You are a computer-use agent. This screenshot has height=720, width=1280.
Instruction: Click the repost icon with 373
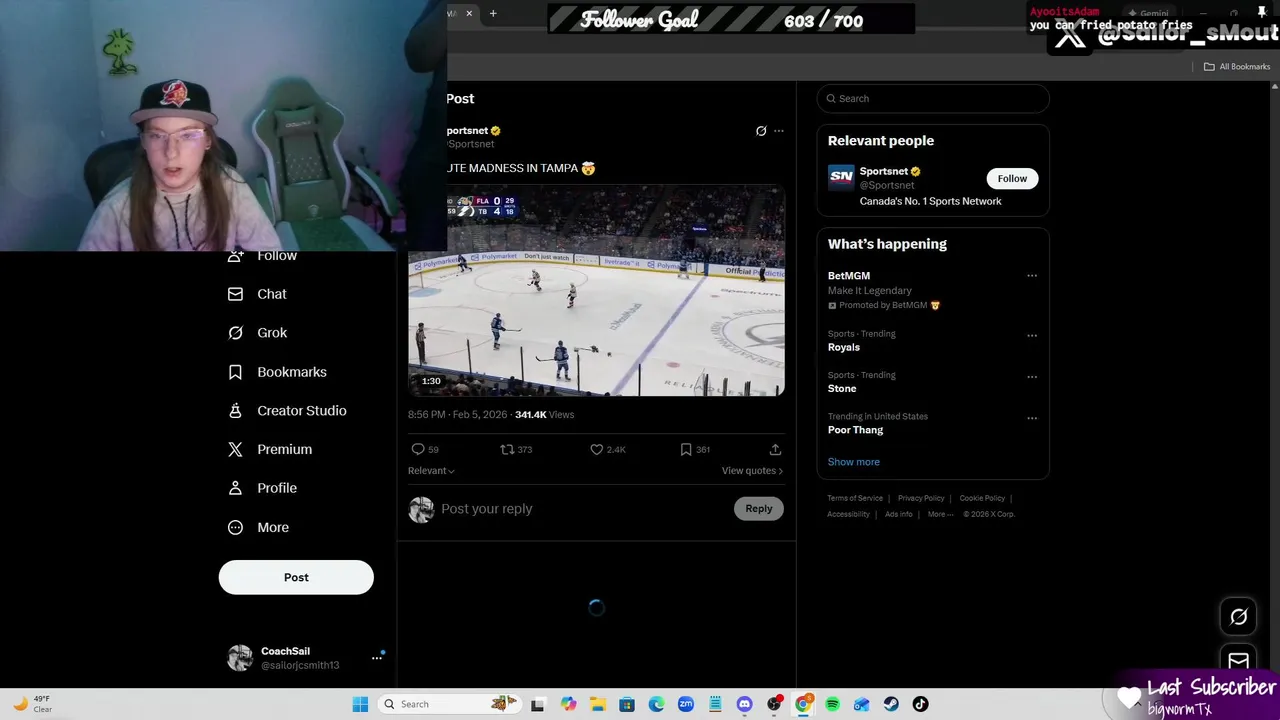point(507,450)
